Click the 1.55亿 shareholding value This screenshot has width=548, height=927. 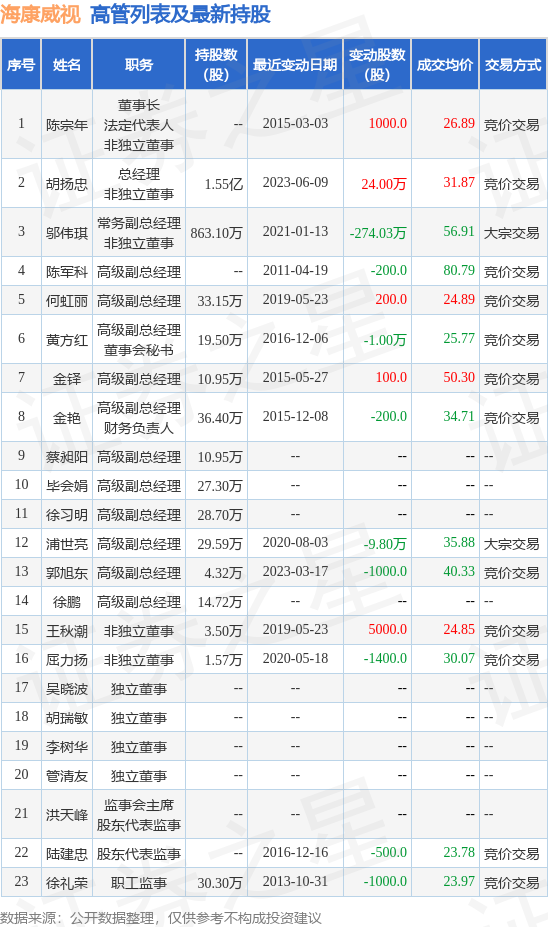tap(223, 184)
